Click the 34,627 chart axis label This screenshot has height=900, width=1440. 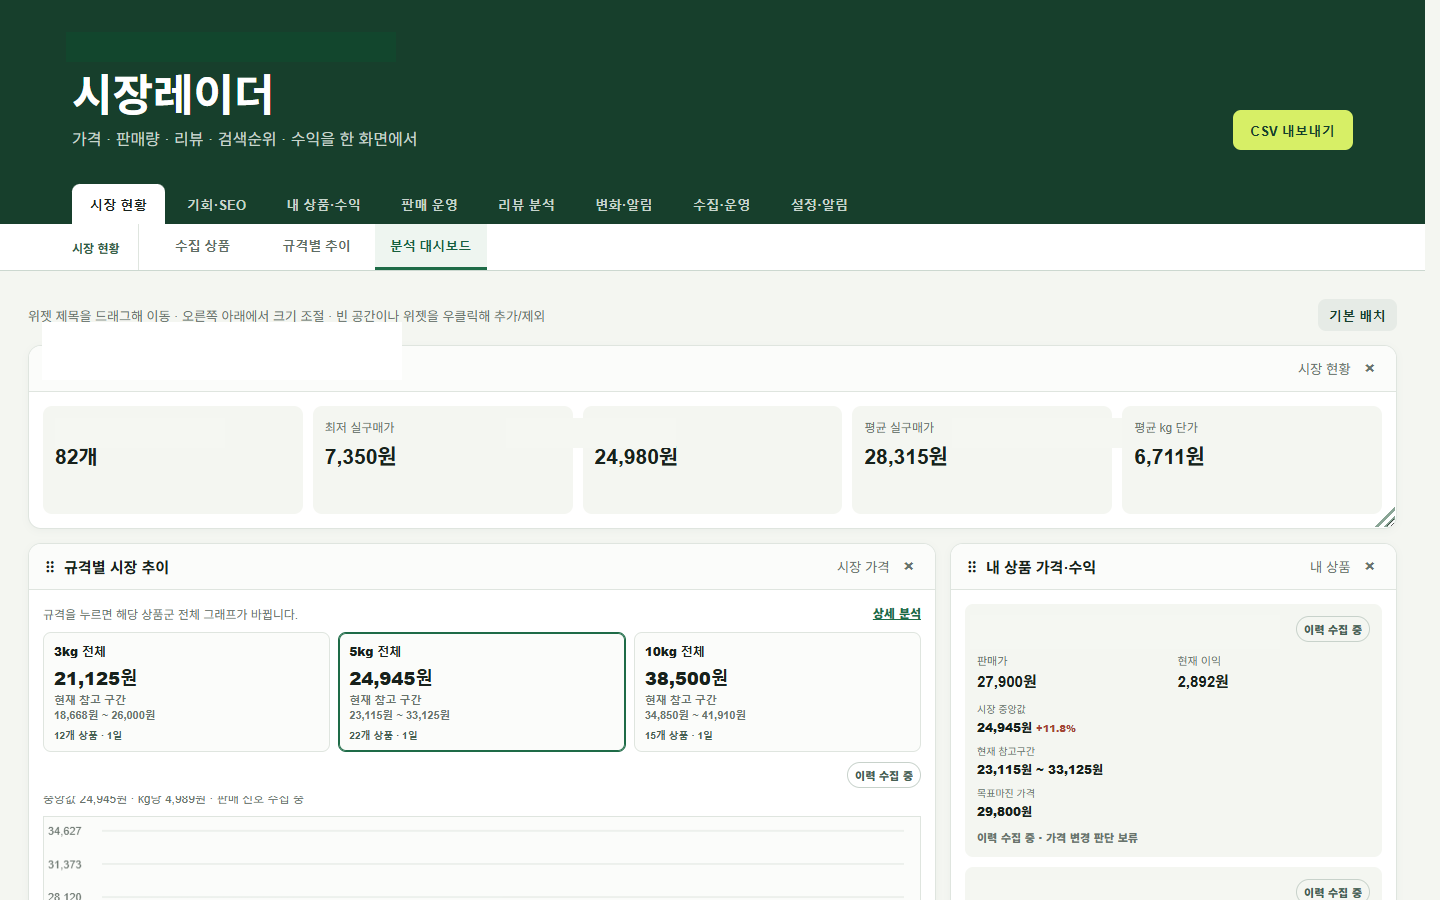(65, 831)
